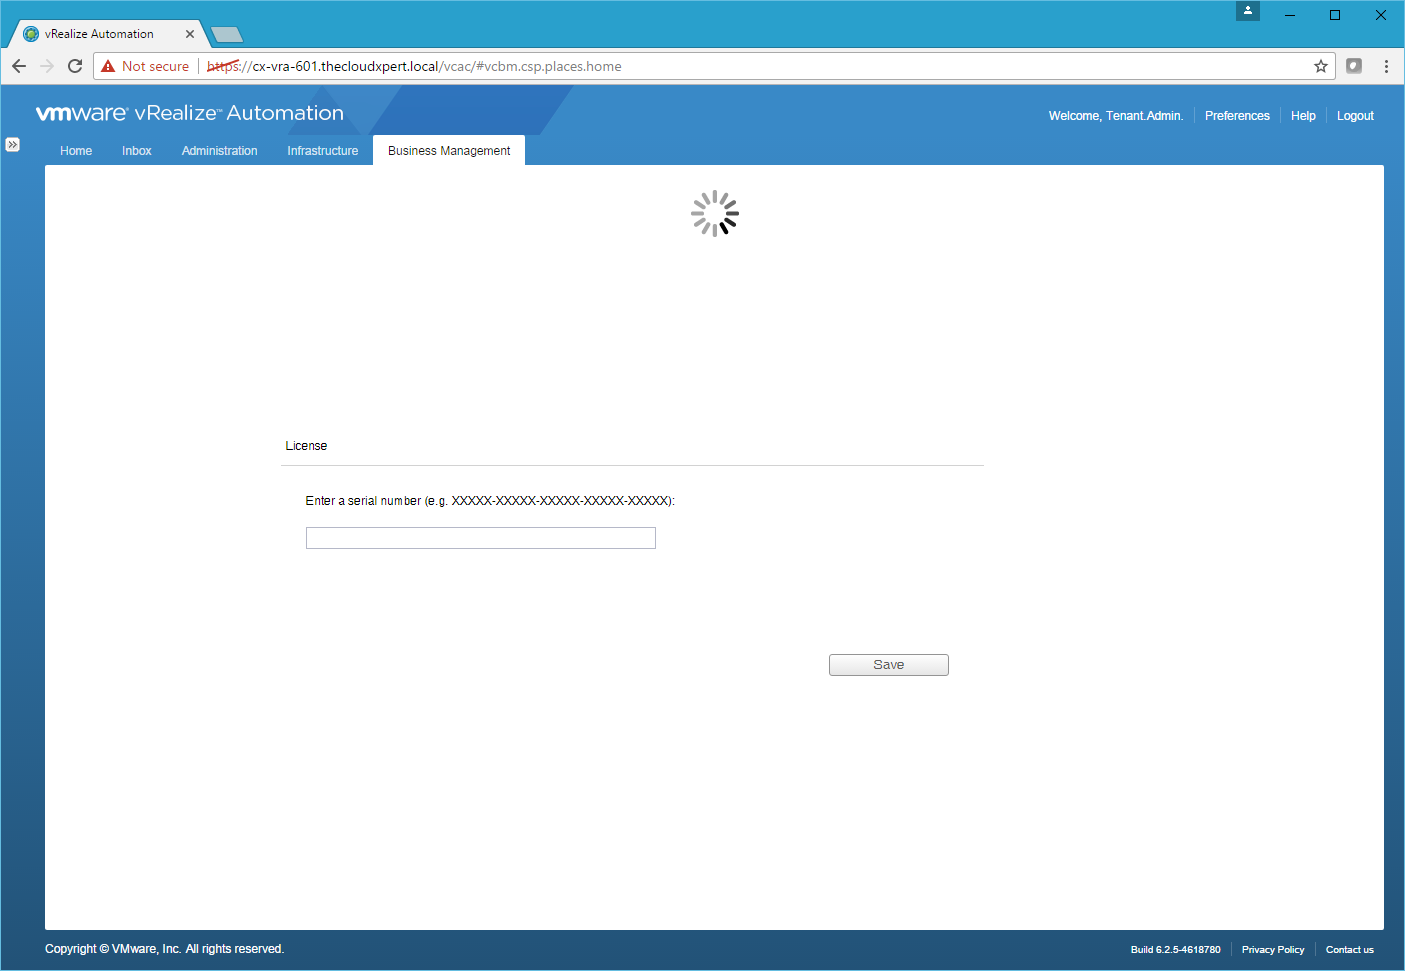Bookmark this page with the star icon

point(1320,66)
